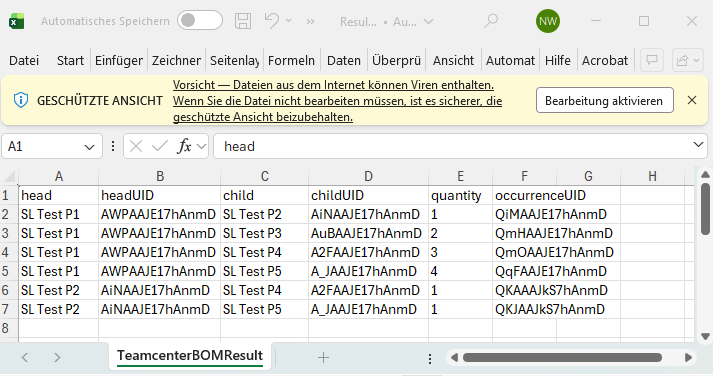Open the Name Box dropdown arrow

pyautogui.click(x=90, y=147)
